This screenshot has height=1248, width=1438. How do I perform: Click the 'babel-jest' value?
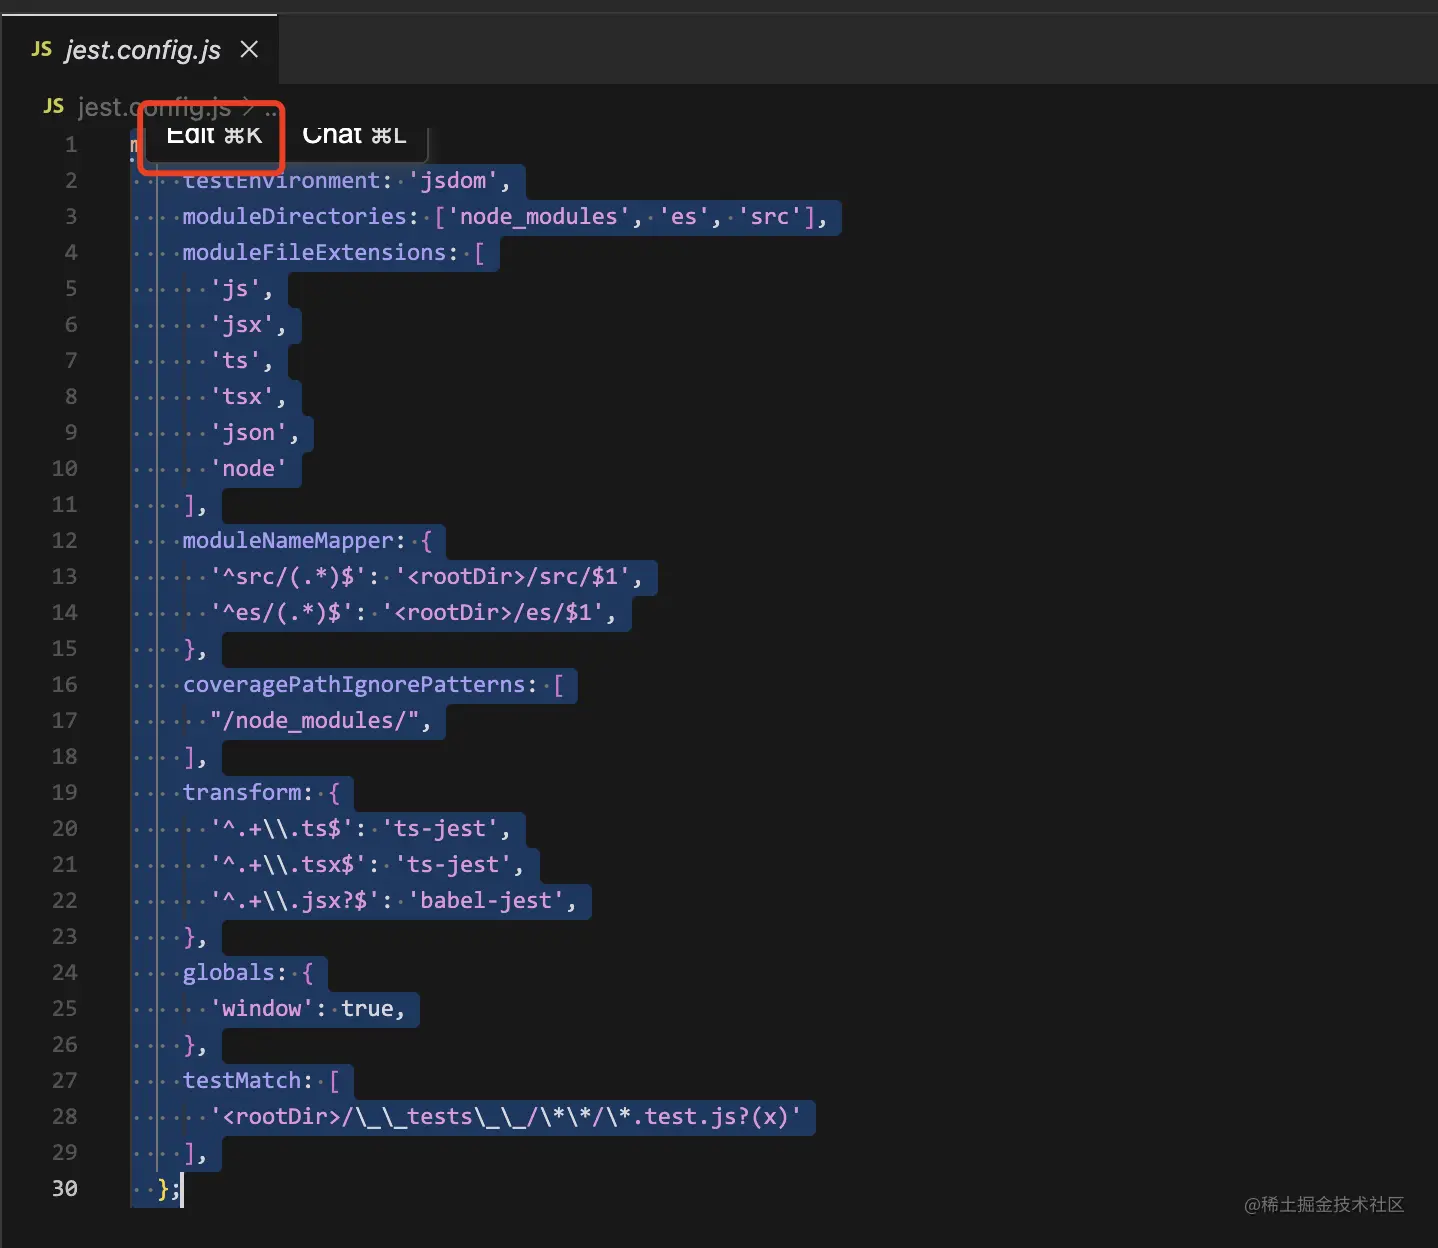point(486,900)
